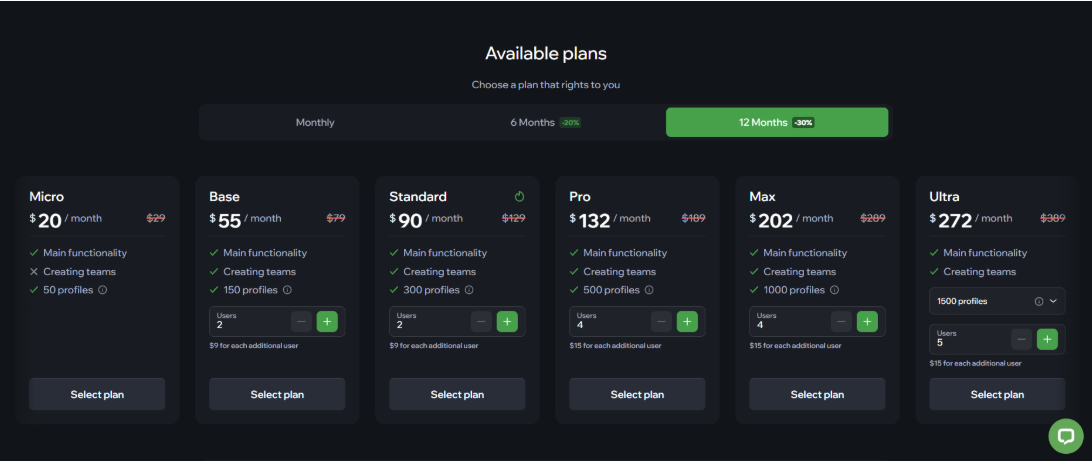This screenshot has height=462, width=1092.
Task: Click 'Choose a plan that rights to you'
Action: pyautogui.click(x=546, y=85)
